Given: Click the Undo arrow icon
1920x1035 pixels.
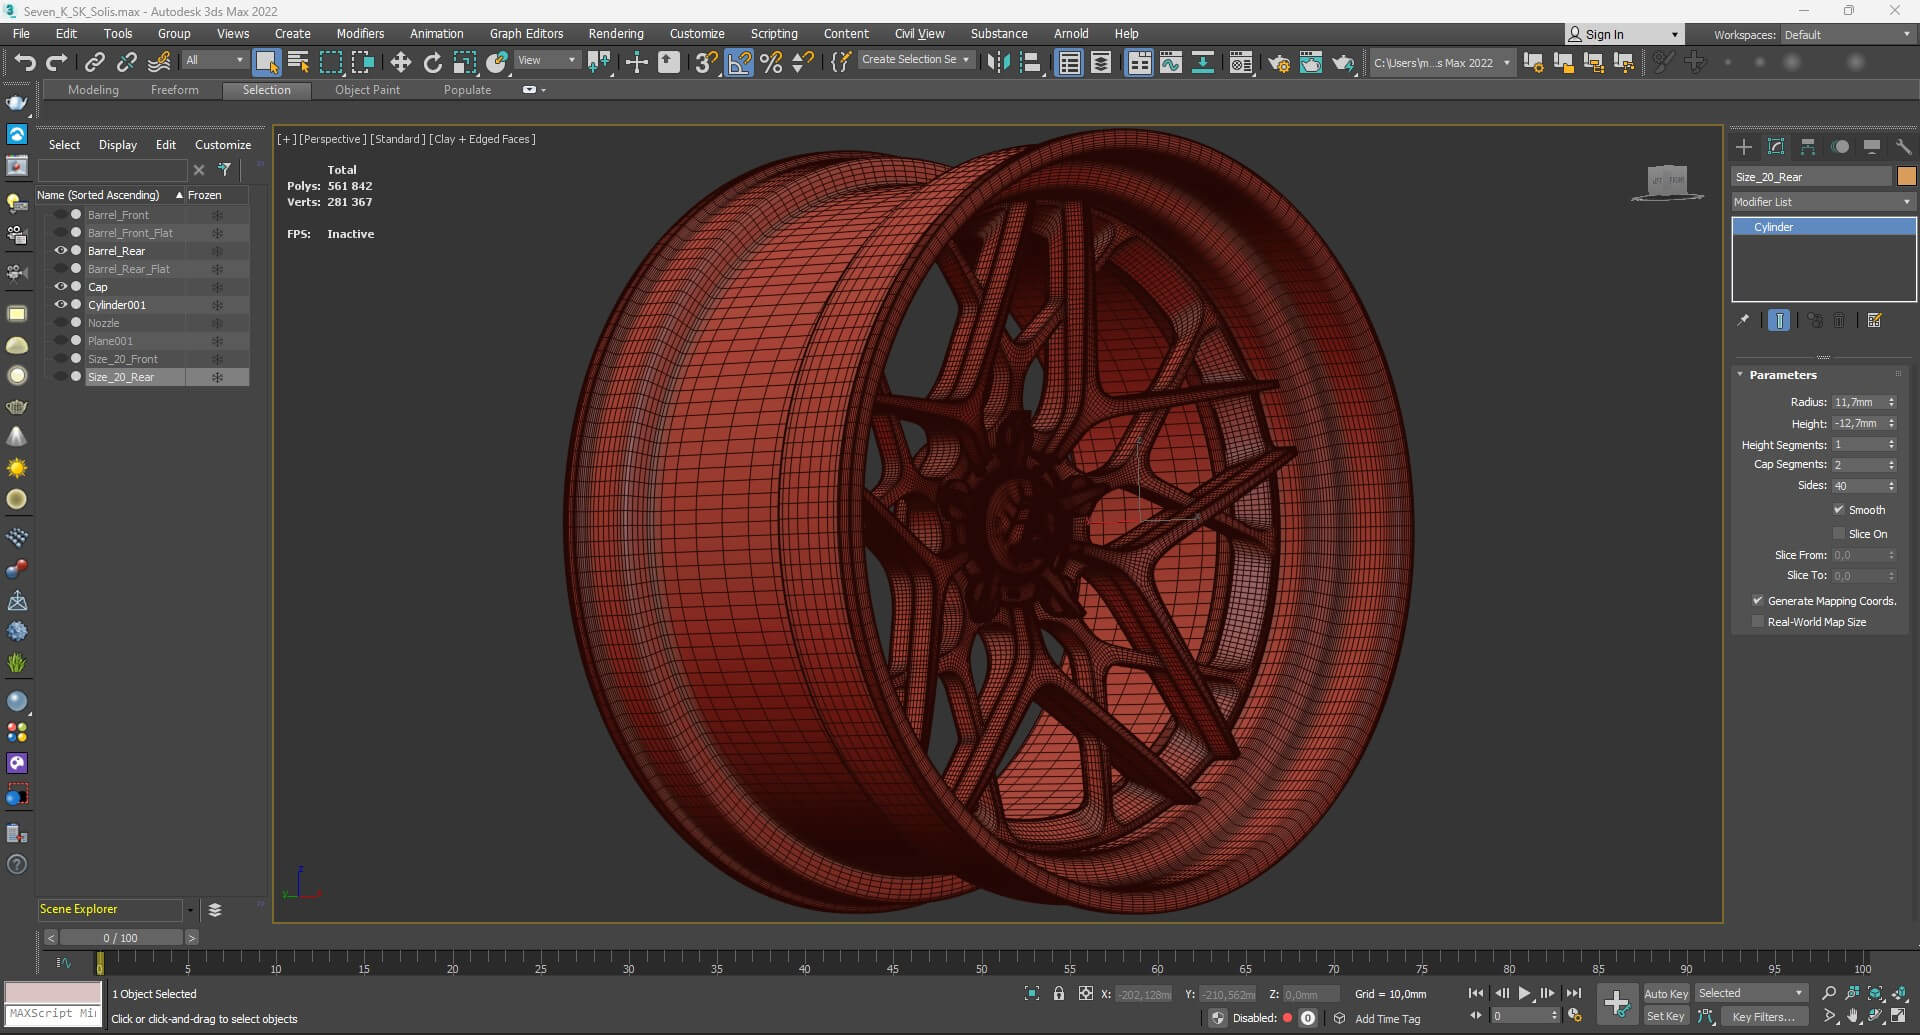Looking at the screenshot, I should pyautogui.click(x=24, y=62).
